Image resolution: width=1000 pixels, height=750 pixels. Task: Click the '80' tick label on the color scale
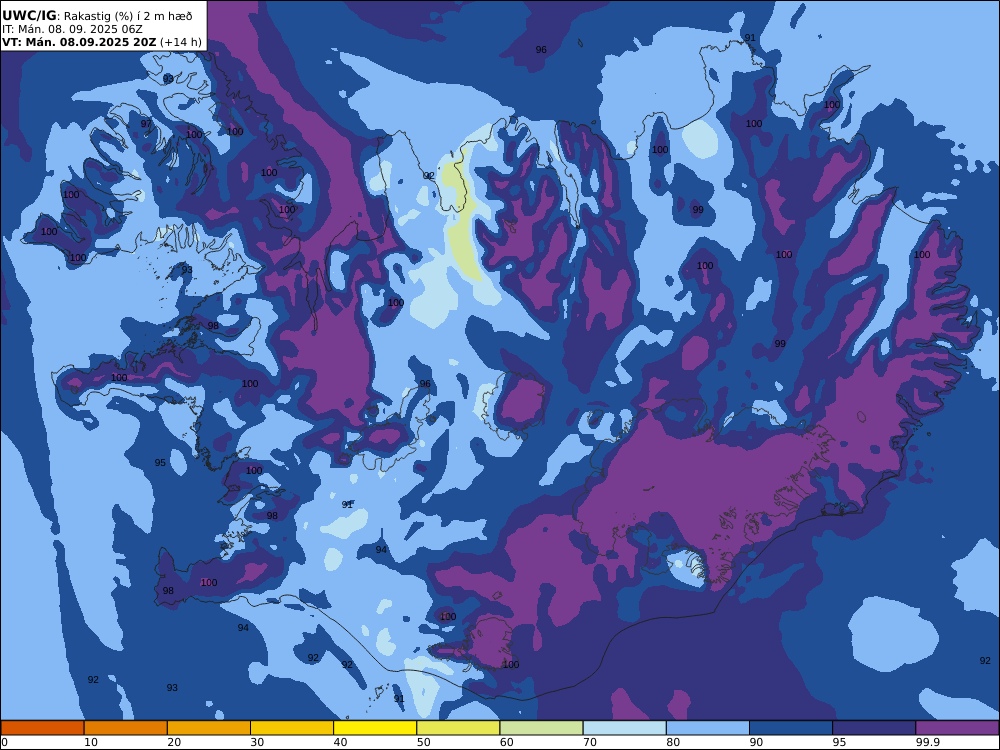point(673,742)
